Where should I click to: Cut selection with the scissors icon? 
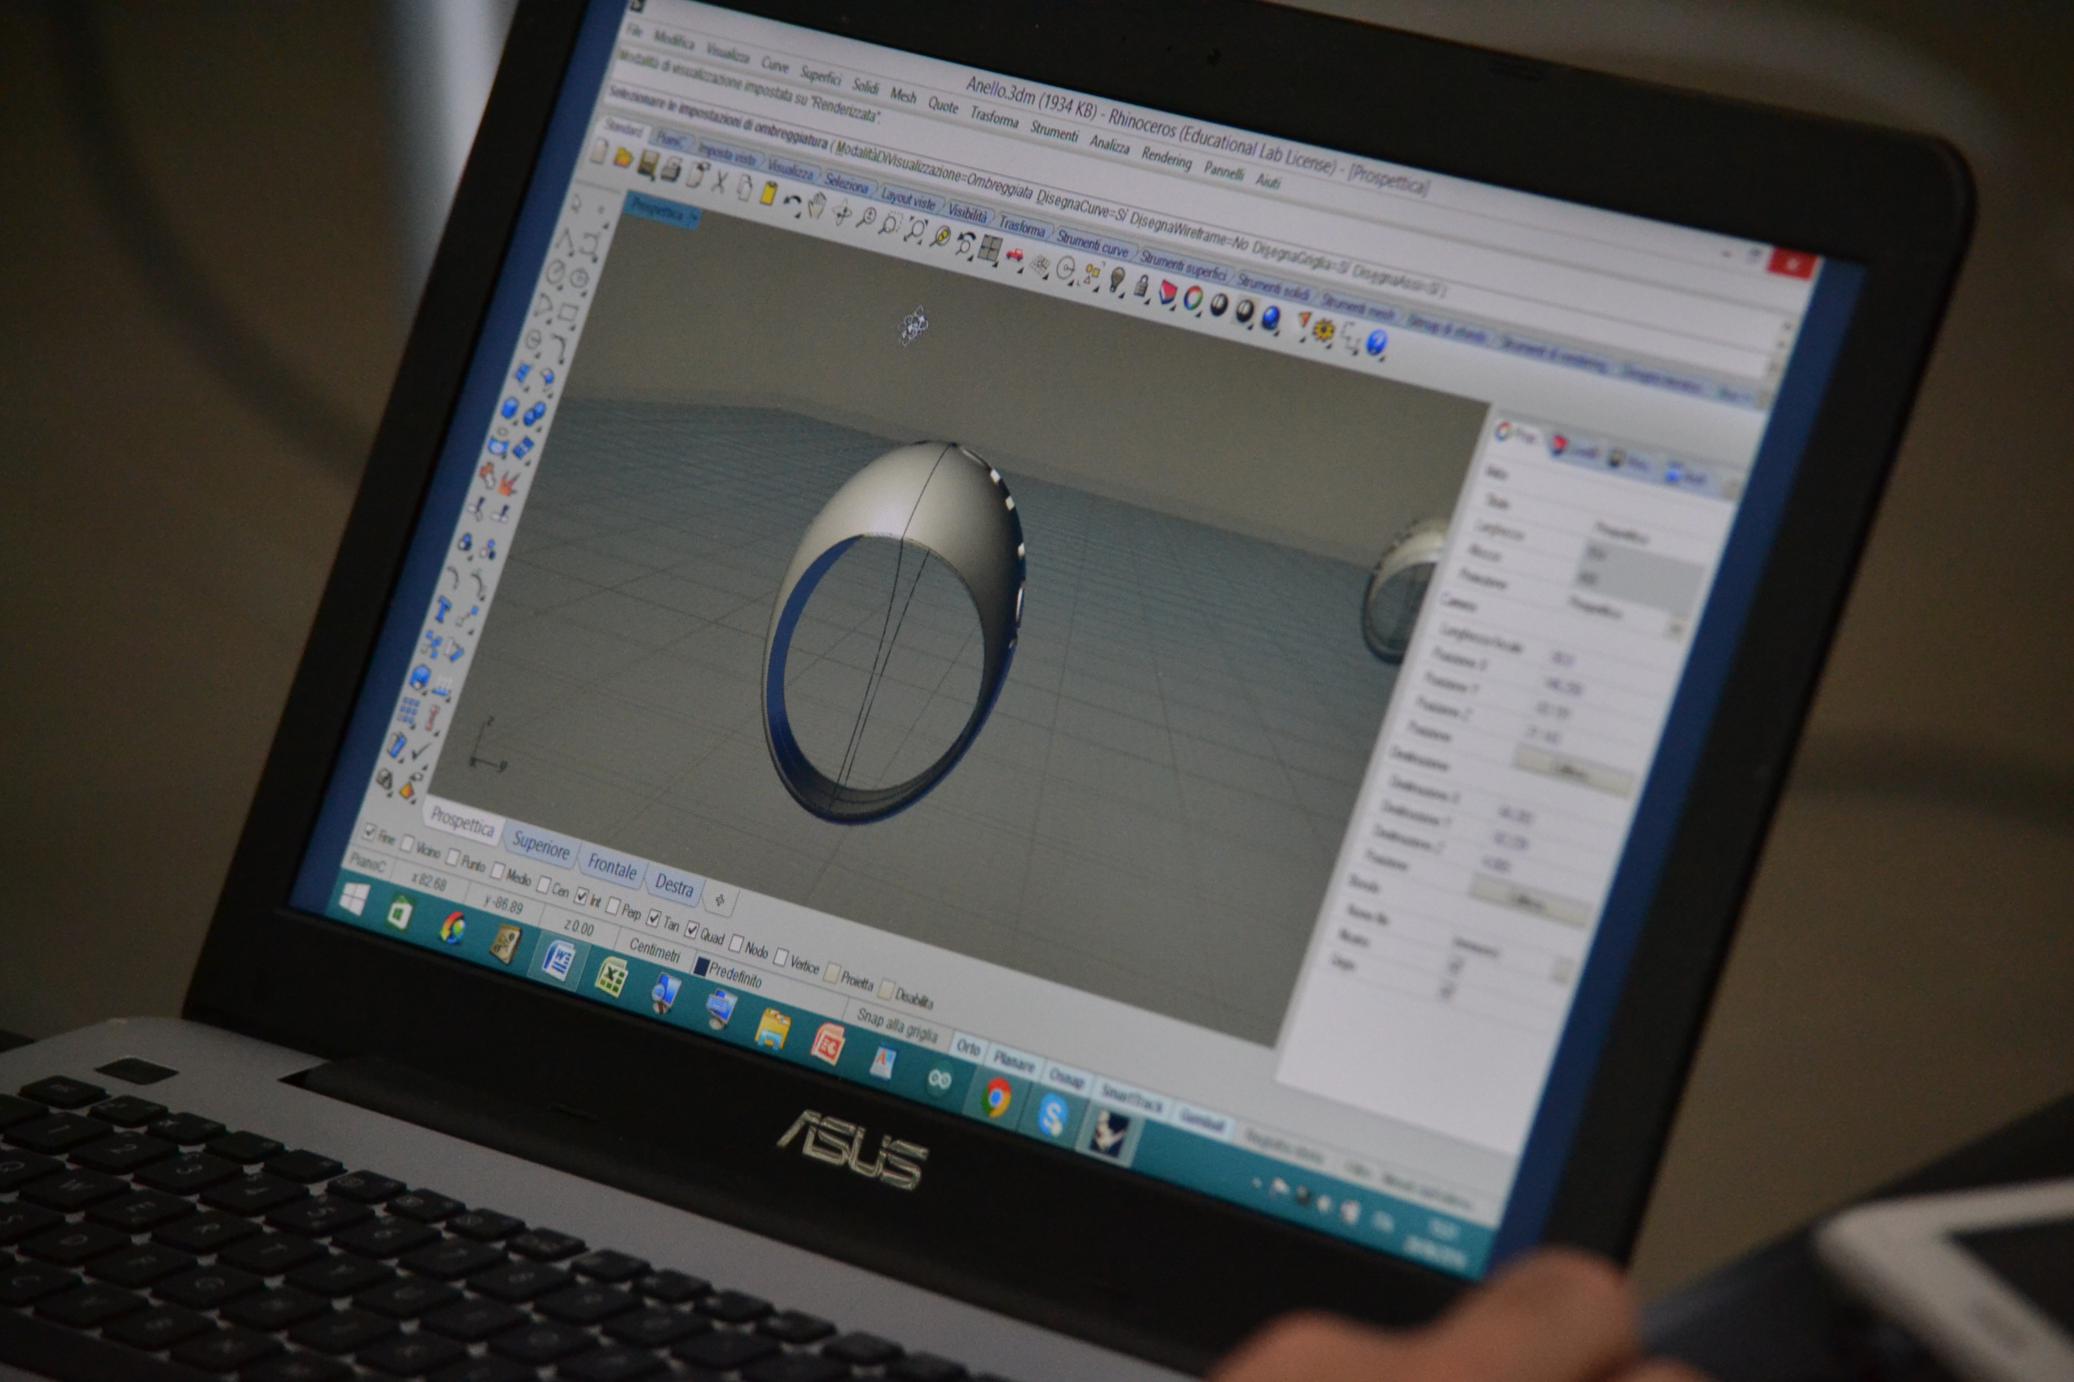coord(719,181)
